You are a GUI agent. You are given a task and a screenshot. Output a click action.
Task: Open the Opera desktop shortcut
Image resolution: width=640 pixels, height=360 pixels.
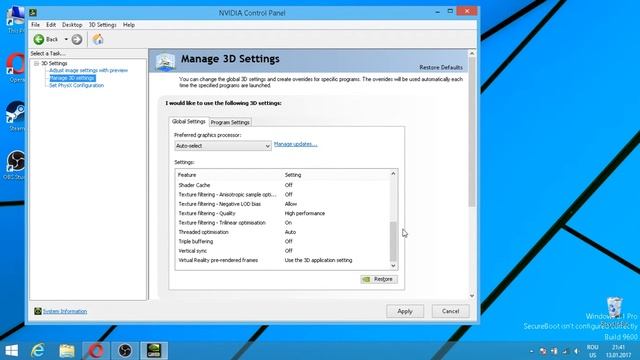(16, 67)
